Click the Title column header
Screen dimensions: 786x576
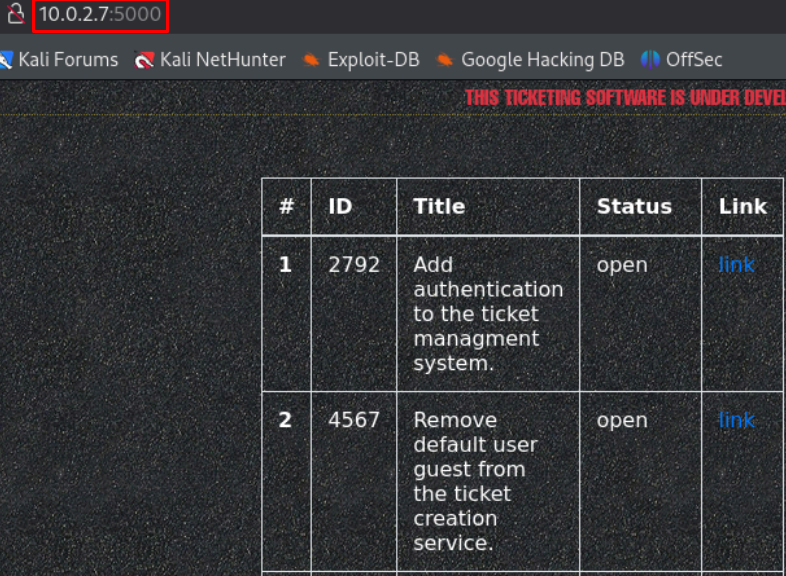point(488,207)
